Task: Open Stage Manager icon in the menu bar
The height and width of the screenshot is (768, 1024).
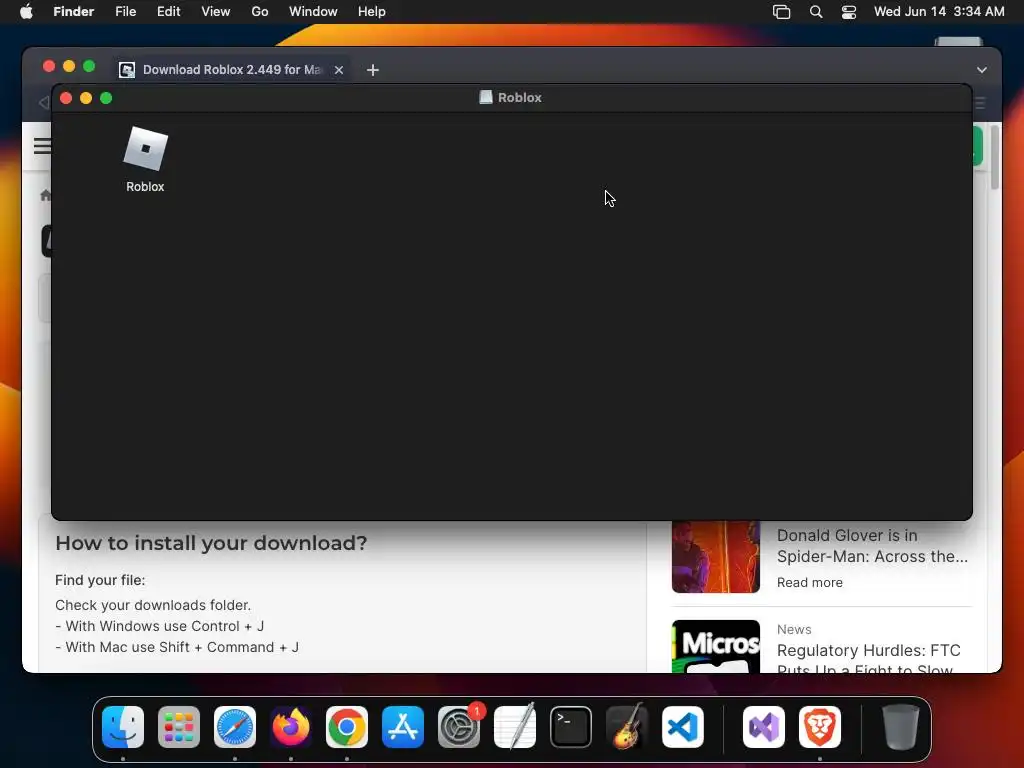Action: [781, 12]
